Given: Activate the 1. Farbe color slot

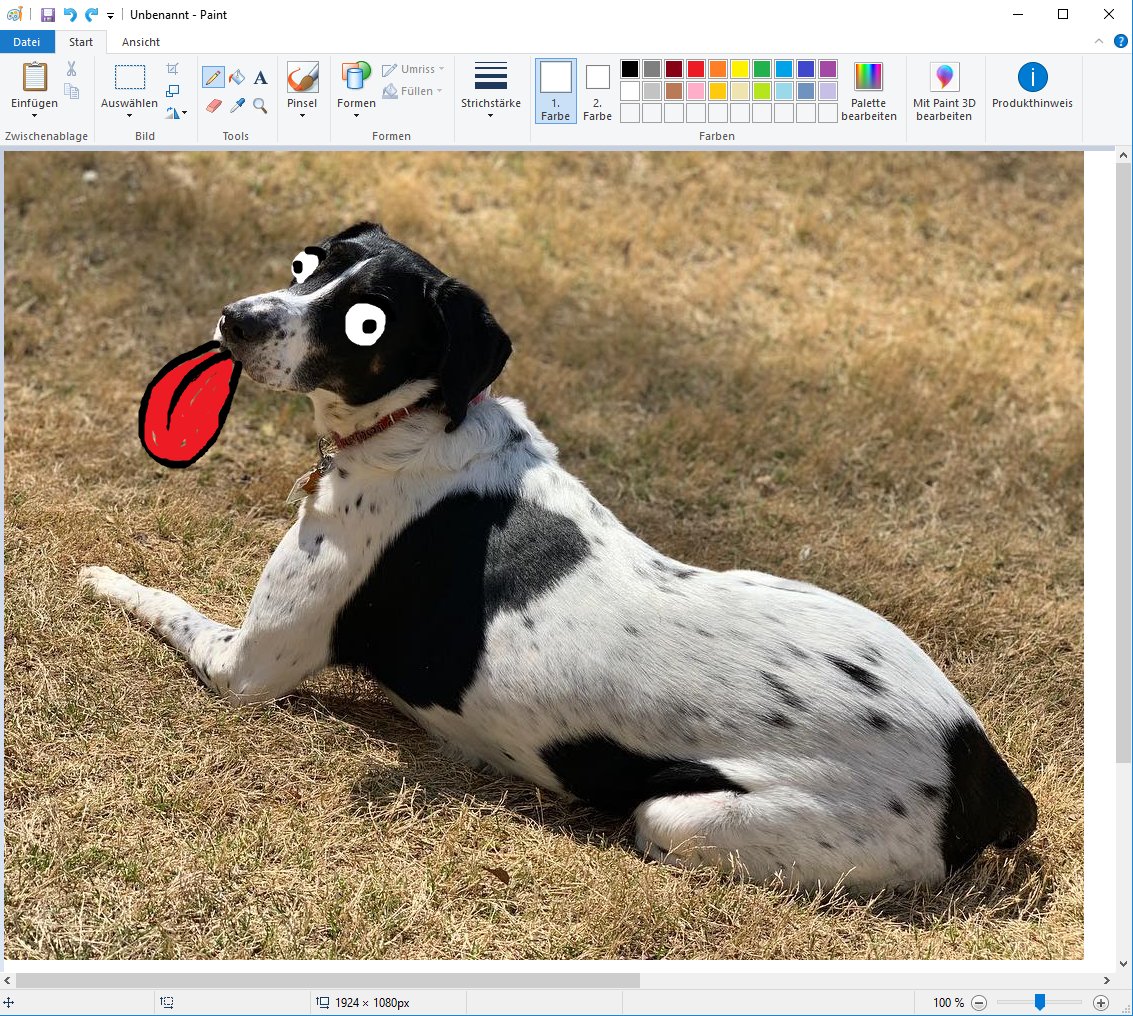Looking at the screenshot, I should click(556, 91).
